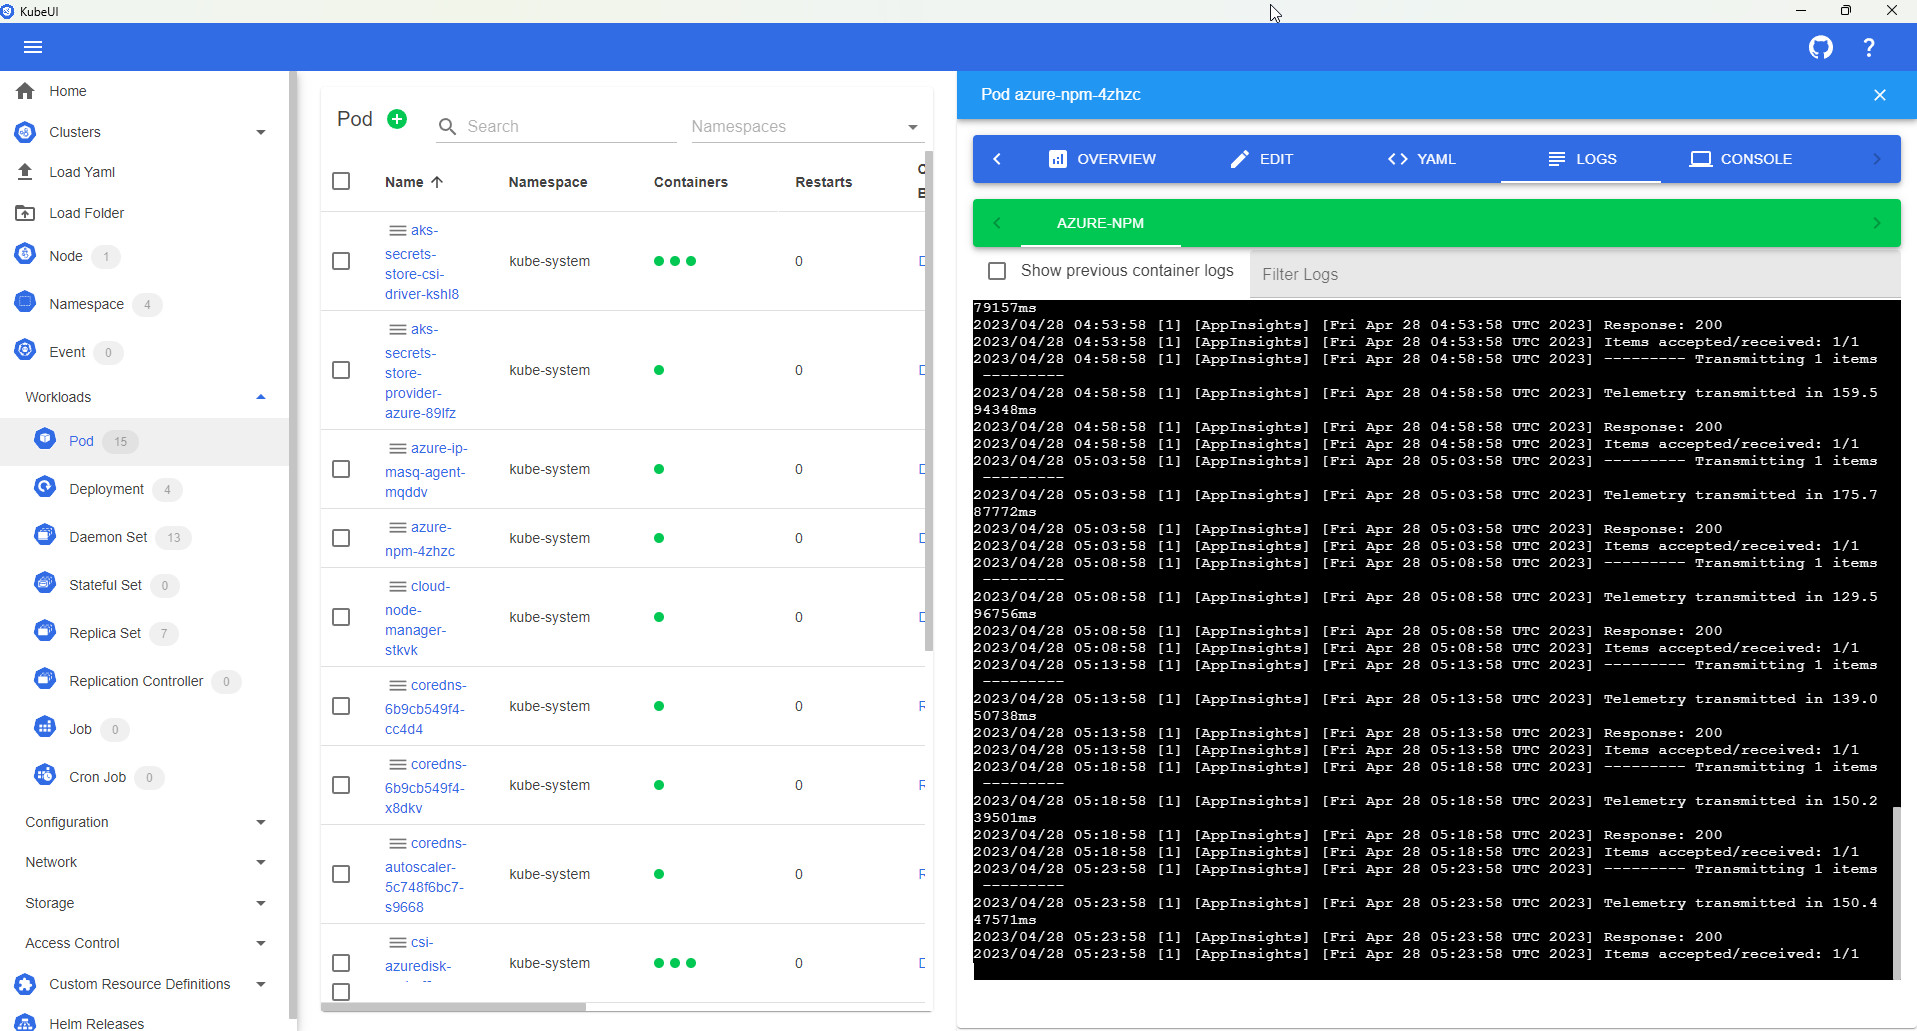Click the Daemon Set icon
1917x1031 pixels.
tap(45, 536)
